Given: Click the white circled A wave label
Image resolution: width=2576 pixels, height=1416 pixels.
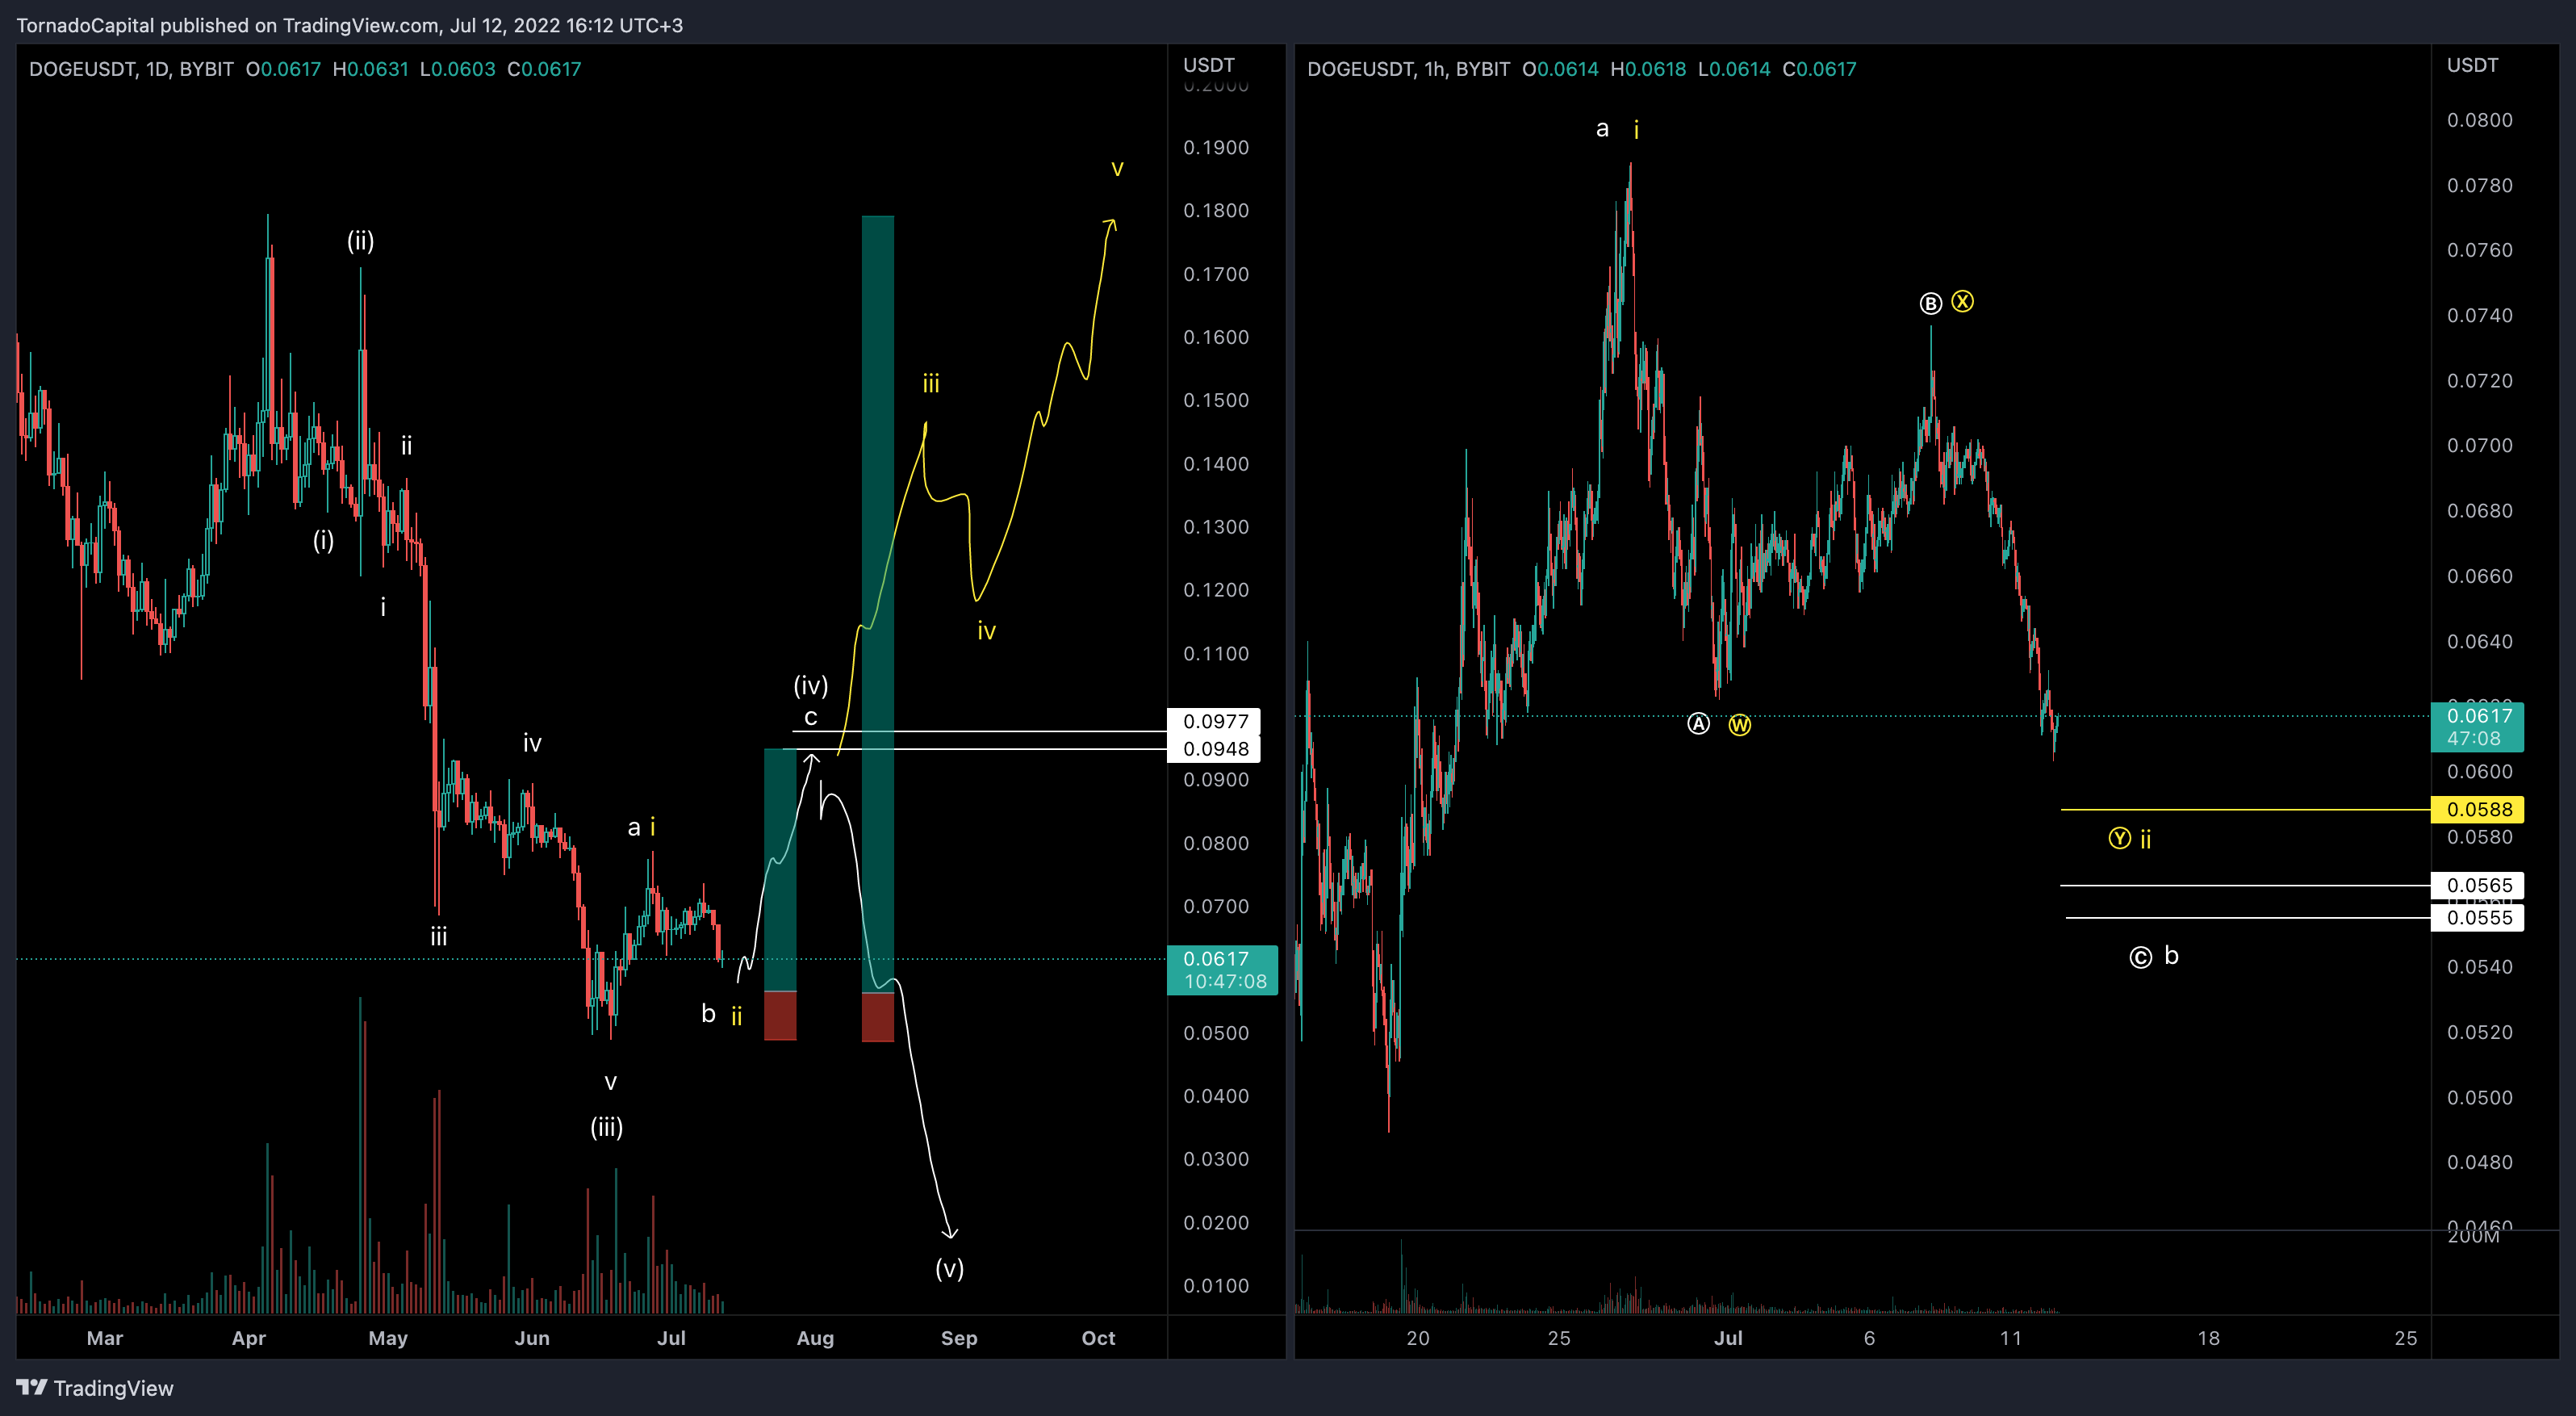Looking at the screenshot, I should [x=1699, y=723].
